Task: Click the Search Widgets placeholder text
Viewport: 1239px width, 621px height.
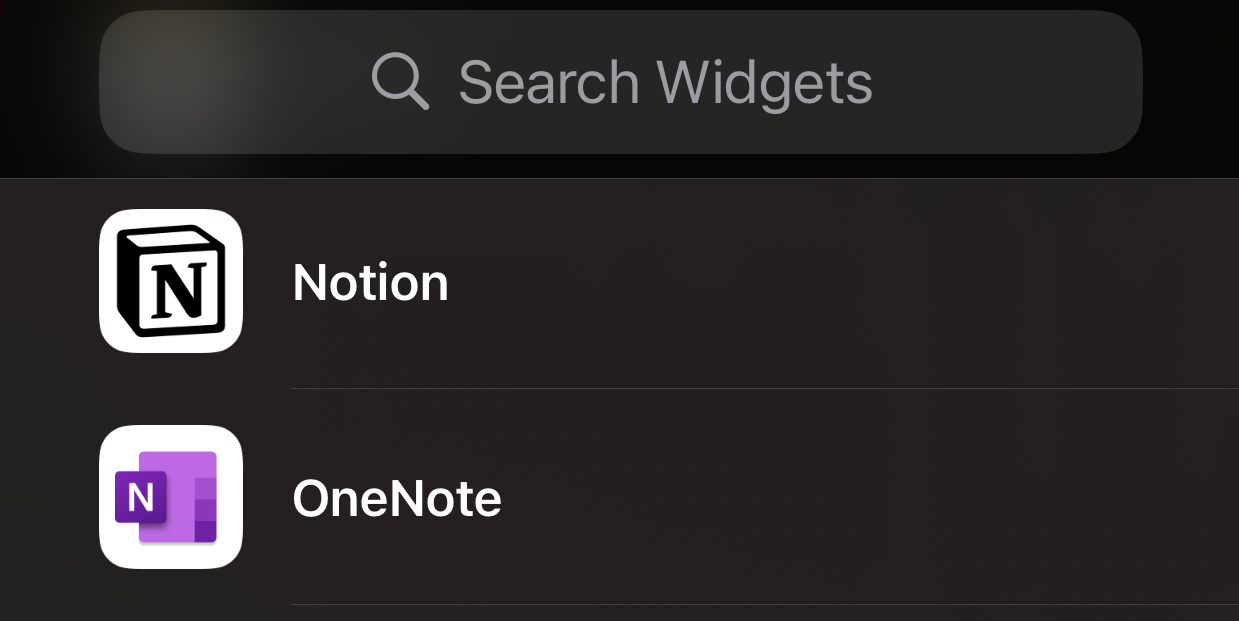Action: (x=665, y=82)
